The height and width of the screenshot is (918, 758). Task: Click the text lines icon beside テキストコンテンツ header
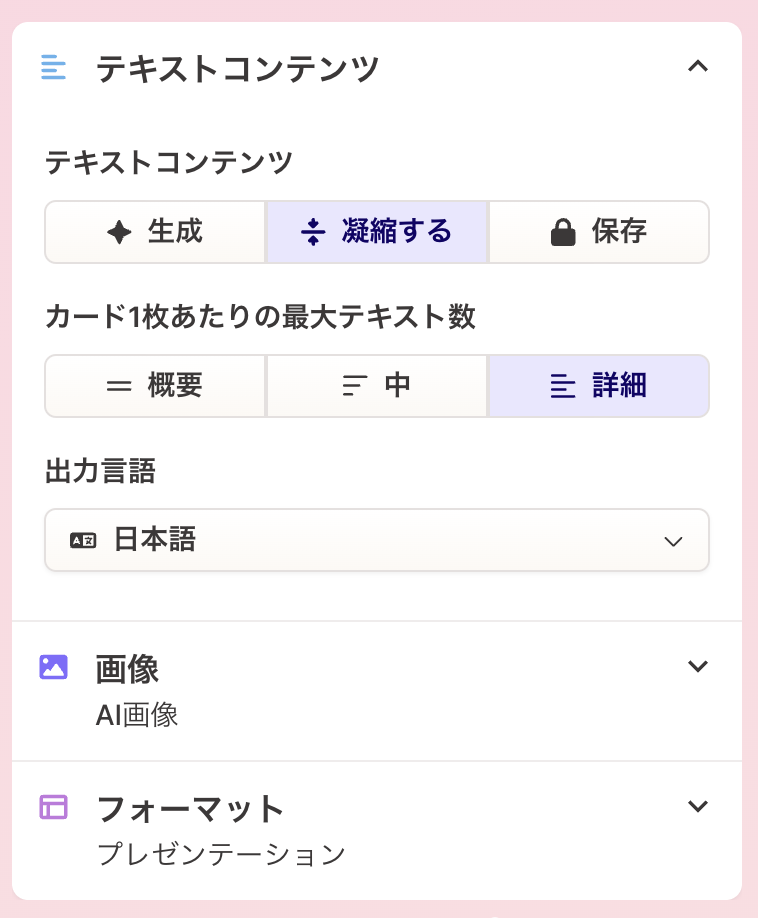(x=53, y=69)
